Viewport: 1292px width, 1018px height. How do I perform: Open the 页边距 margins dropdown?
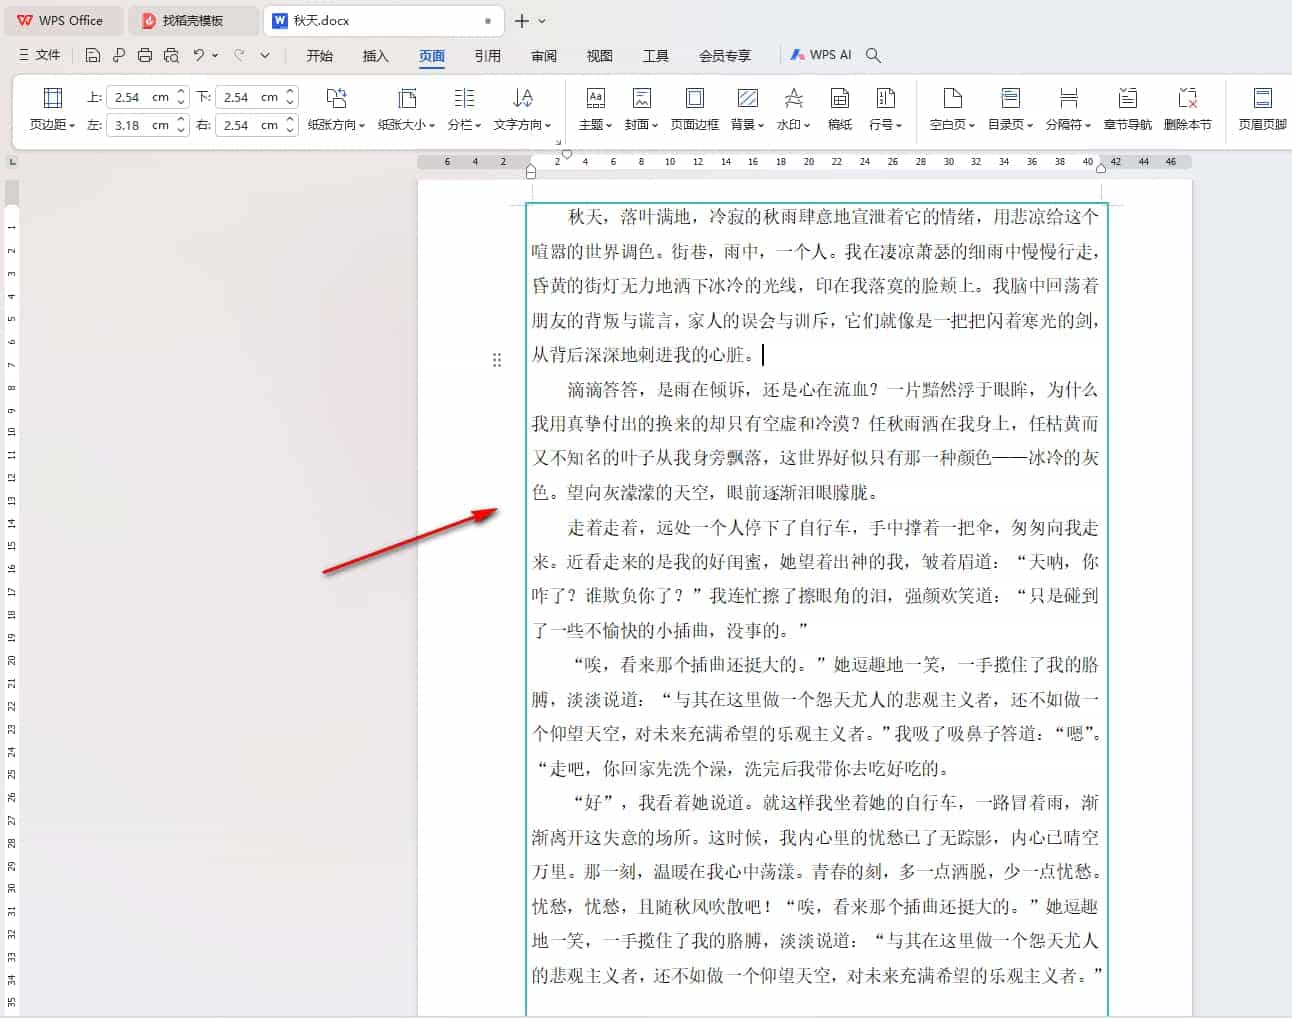coord(52,110)
